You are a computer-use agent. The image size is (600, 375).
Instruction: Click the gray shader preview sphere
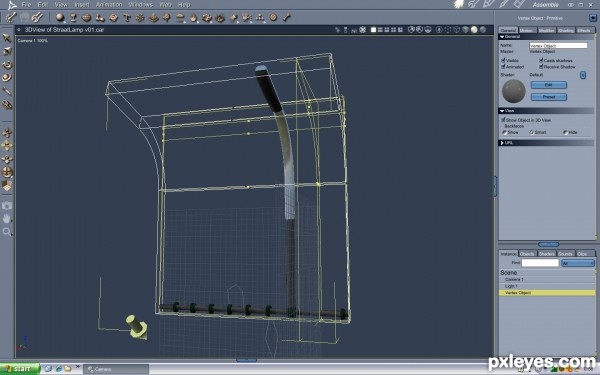[x=514, y=91]
